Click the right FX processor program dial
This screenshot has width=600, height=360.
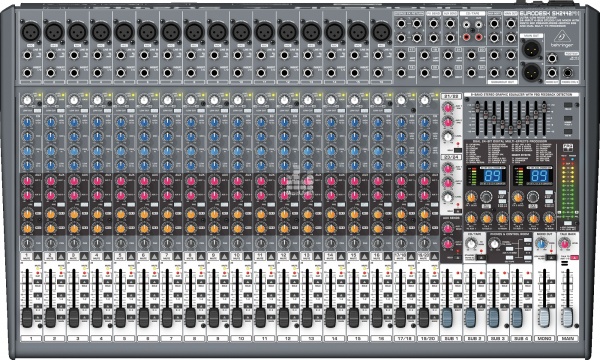point(533,197)
